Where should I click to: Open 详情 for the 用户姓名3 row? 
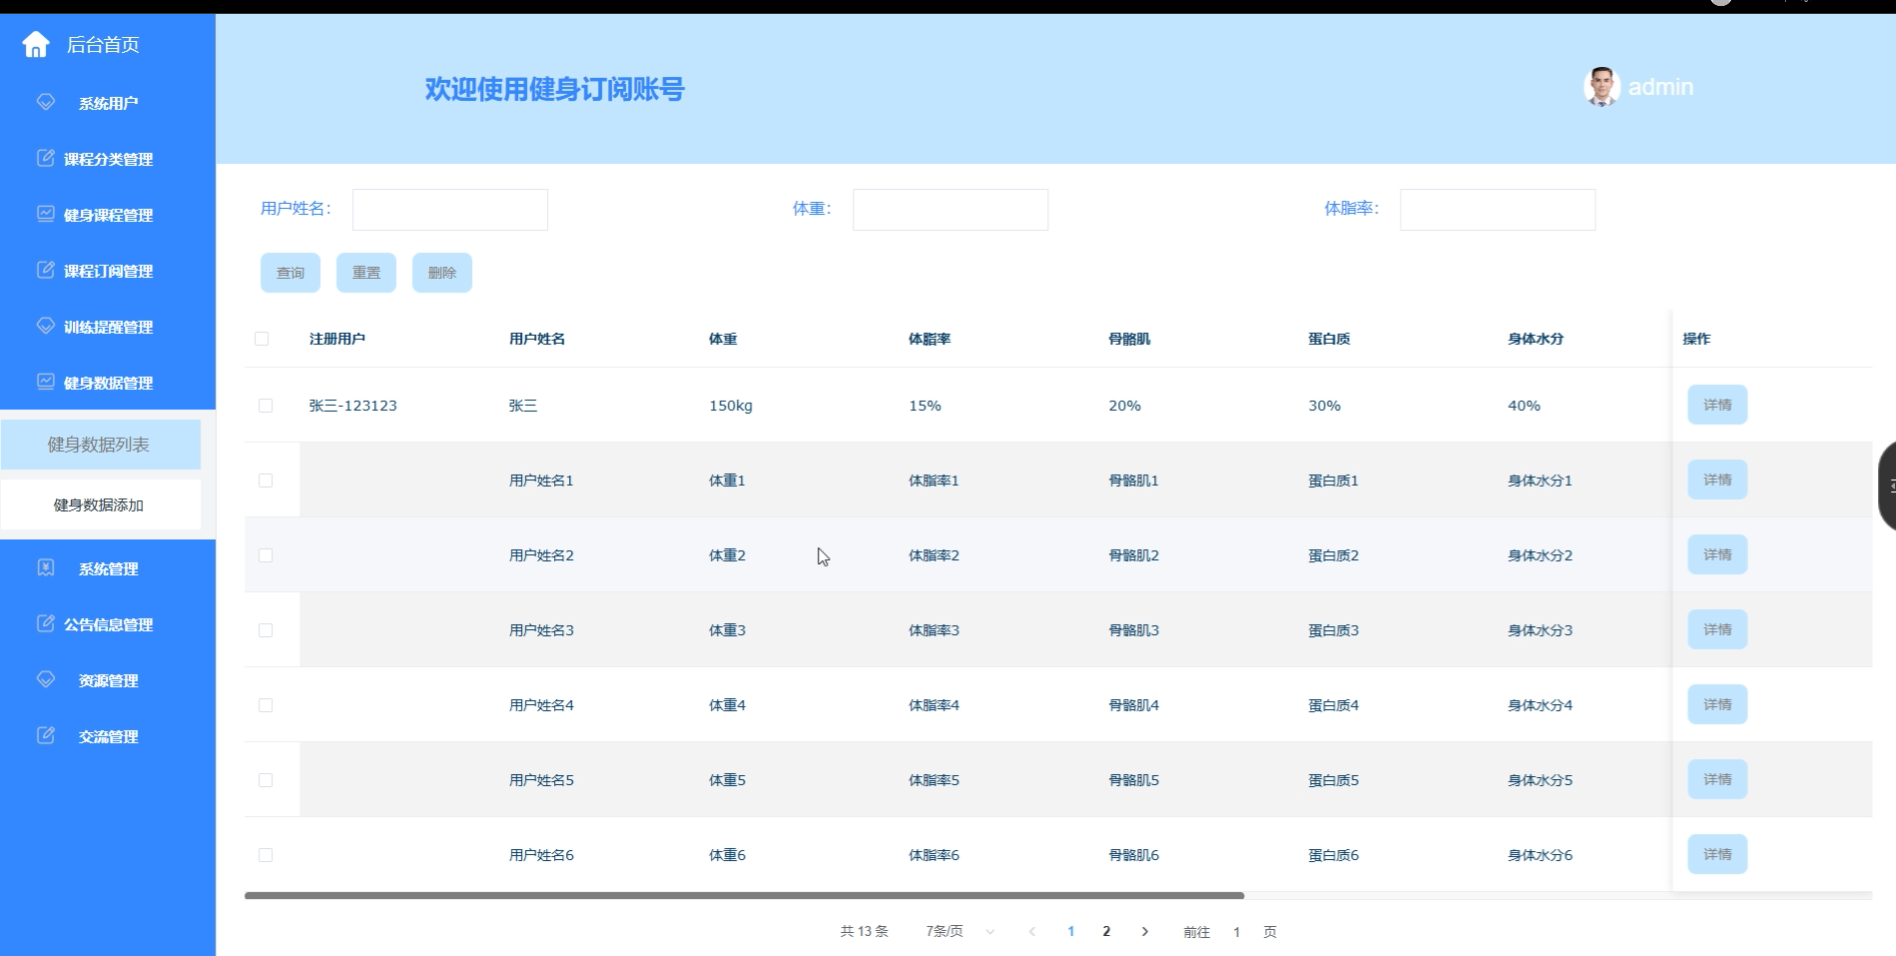click(1717, 630)
